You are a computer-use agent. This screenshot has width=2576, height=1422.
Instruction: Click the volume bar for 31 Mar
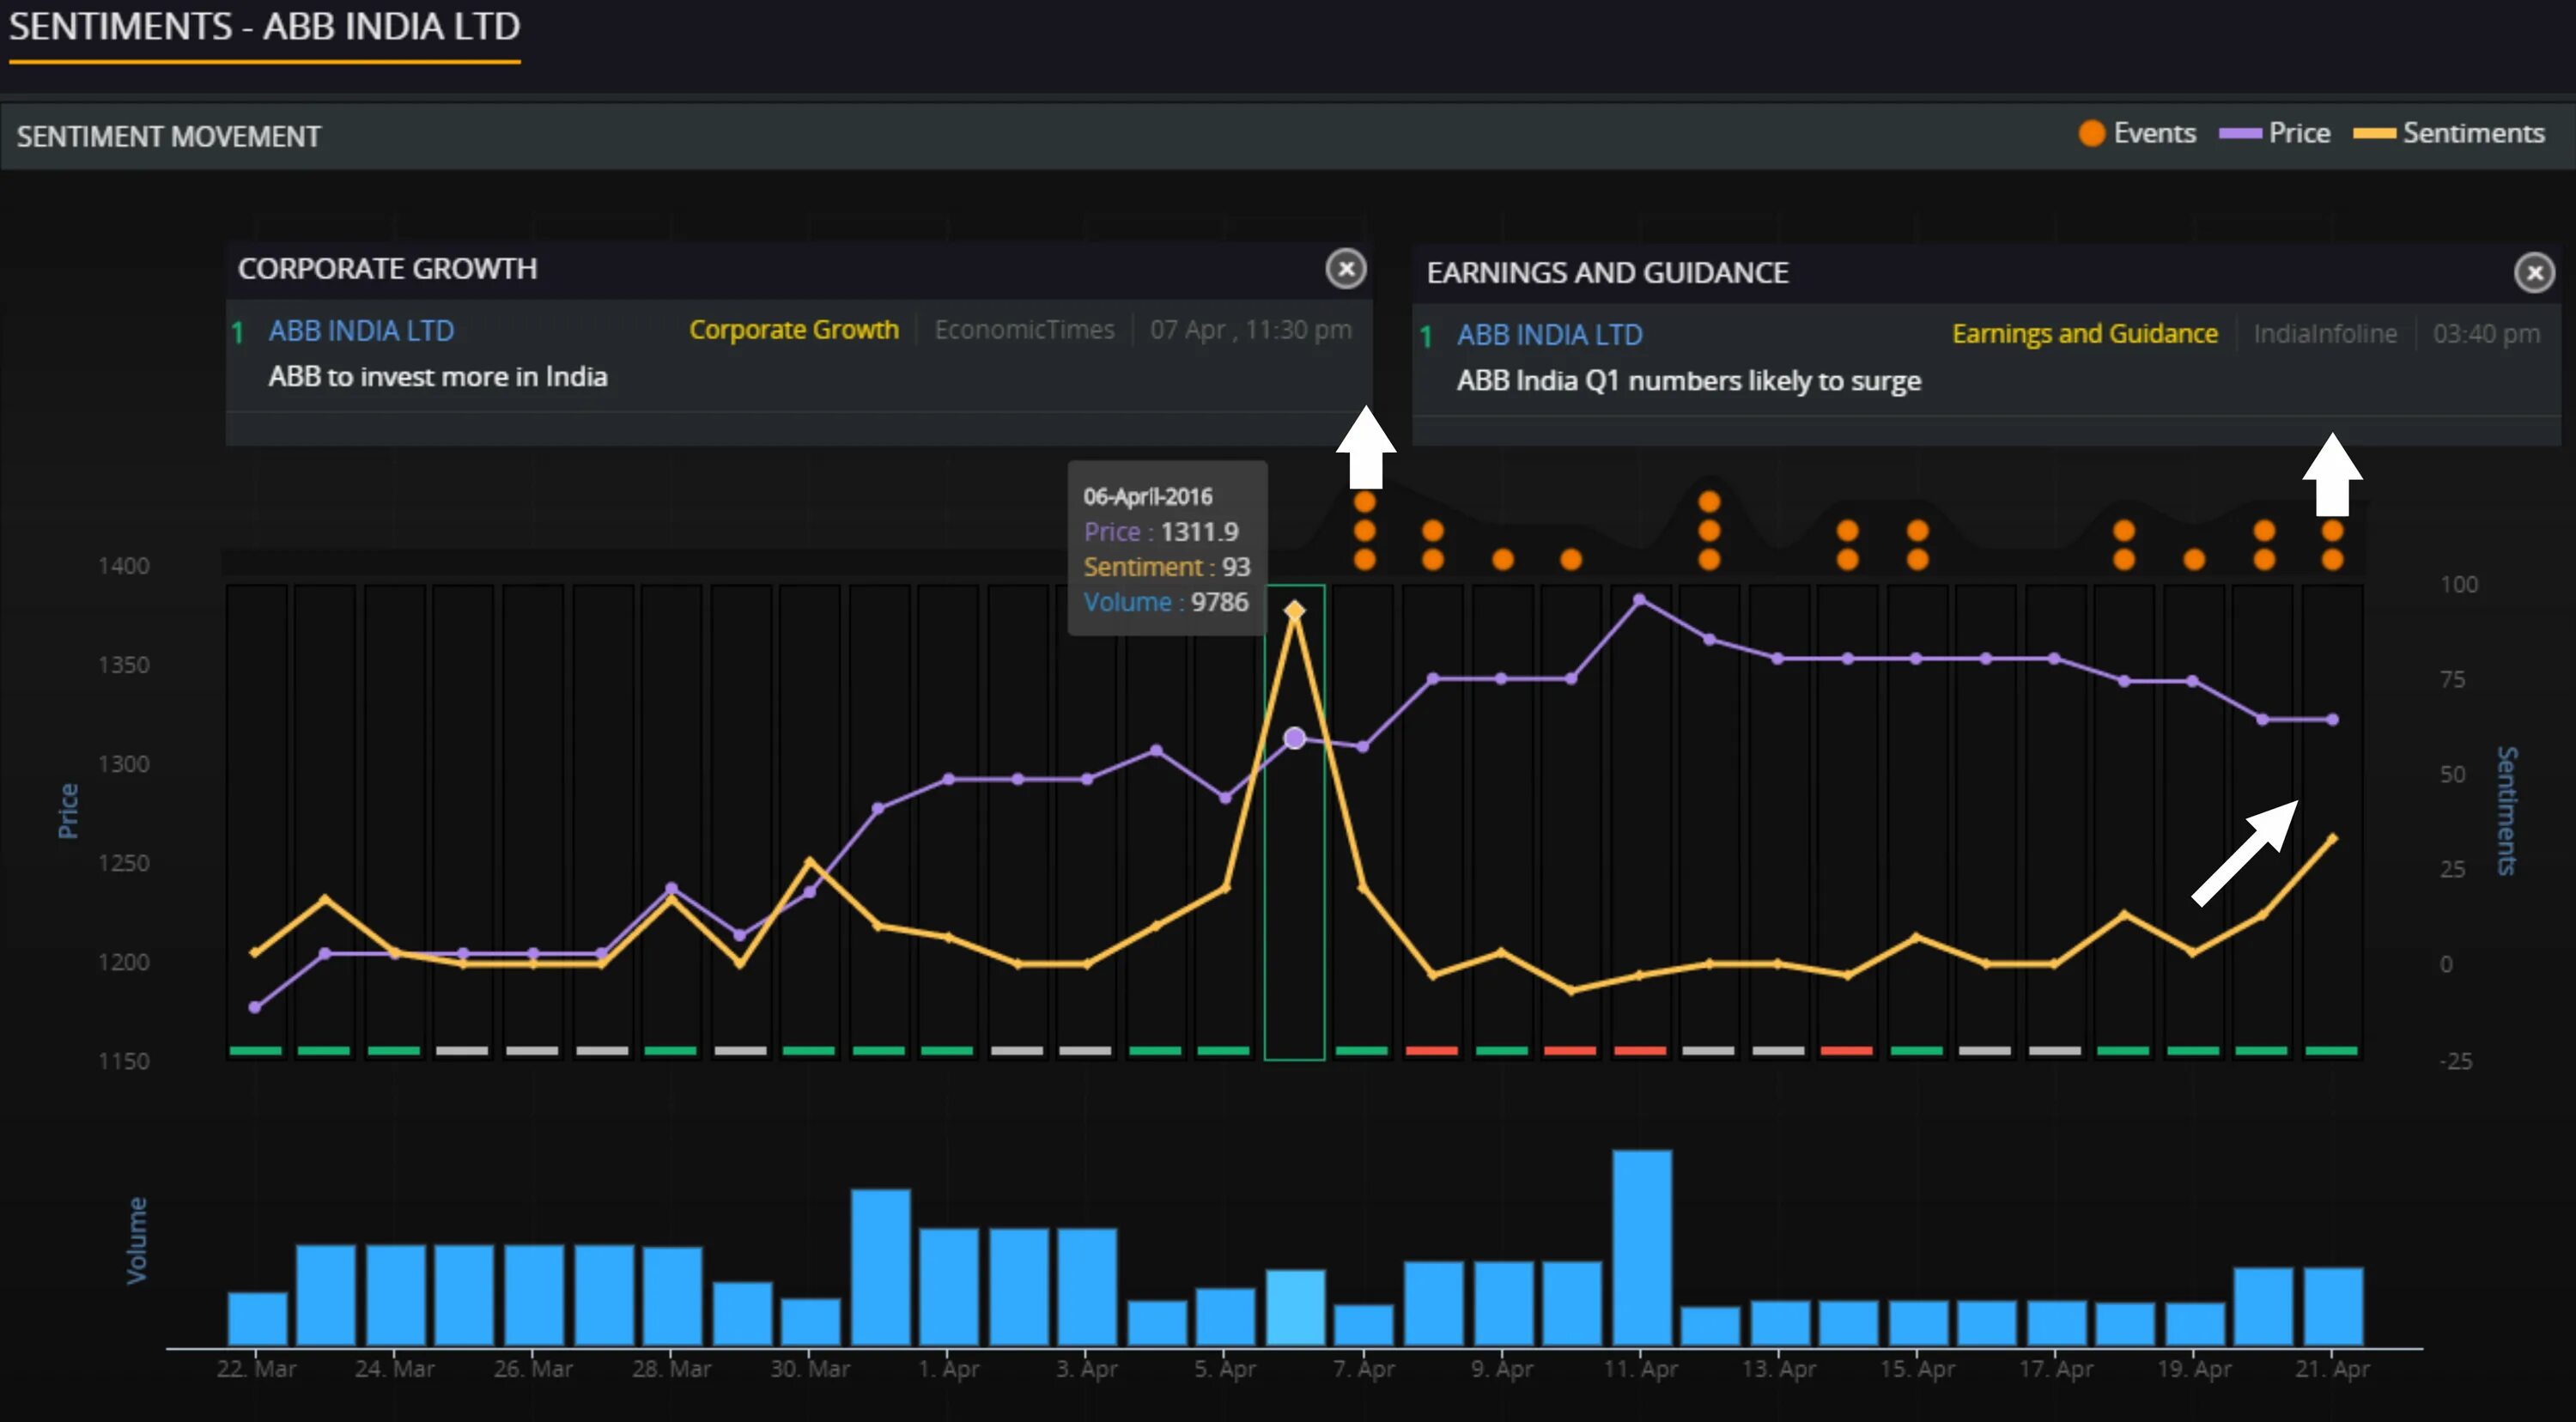(881, 1267)
